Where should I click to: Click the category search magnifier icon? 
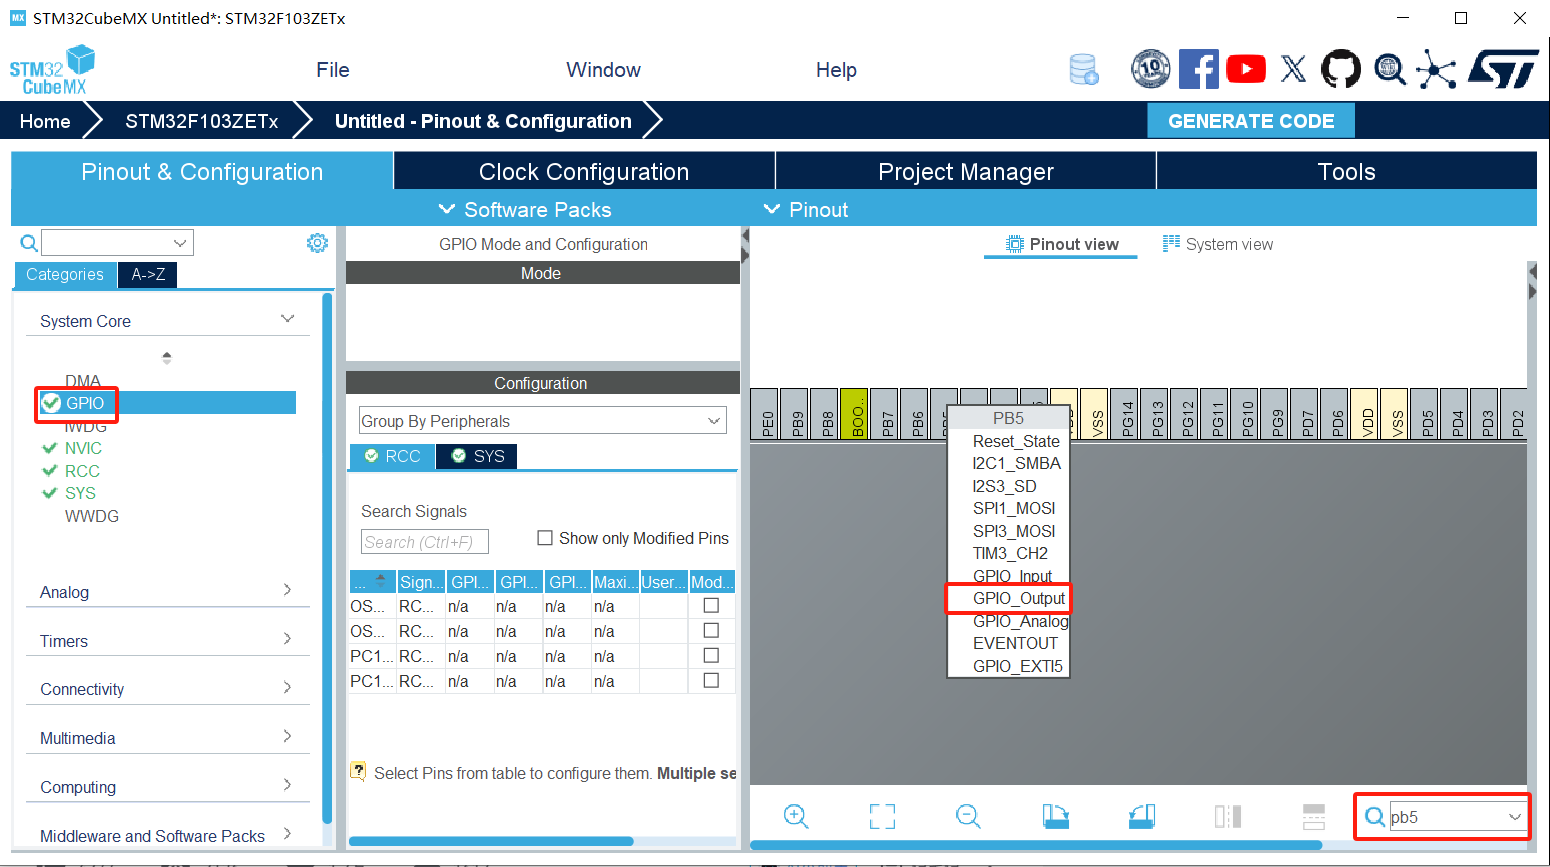tap(29, 243)
